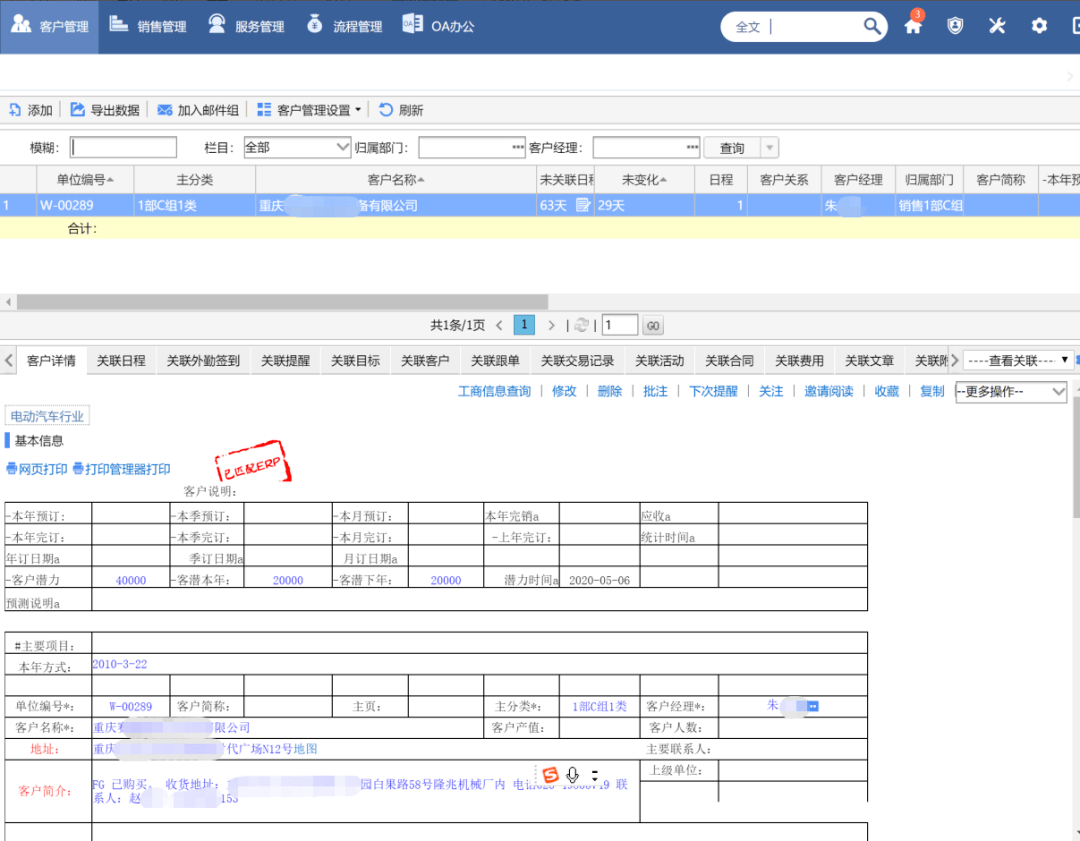Open the 栏目 全部 dropdown

[x=297, y=147]
